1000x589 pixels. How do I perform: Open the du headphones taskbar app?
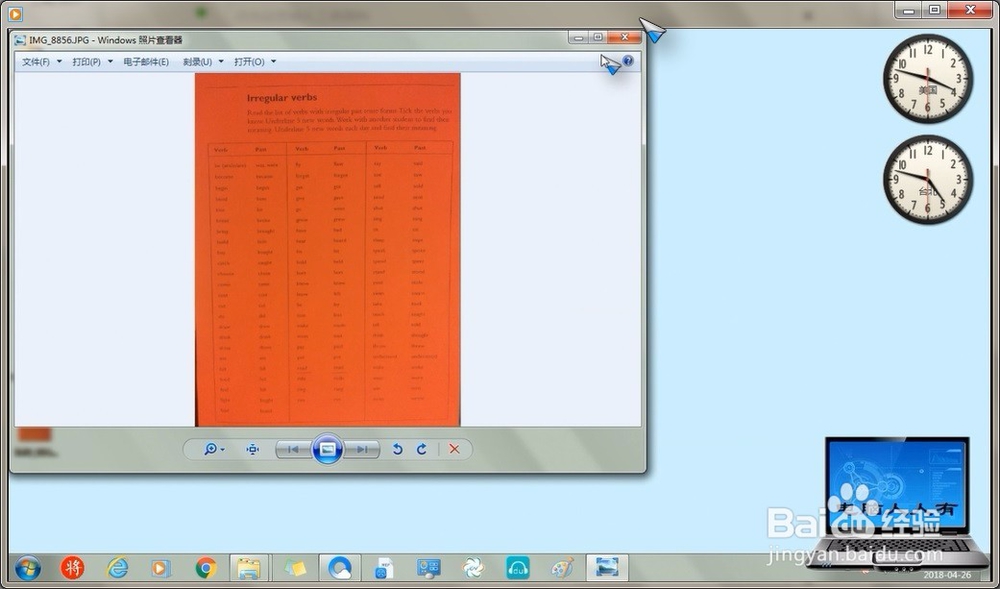[x=518, y=567]
